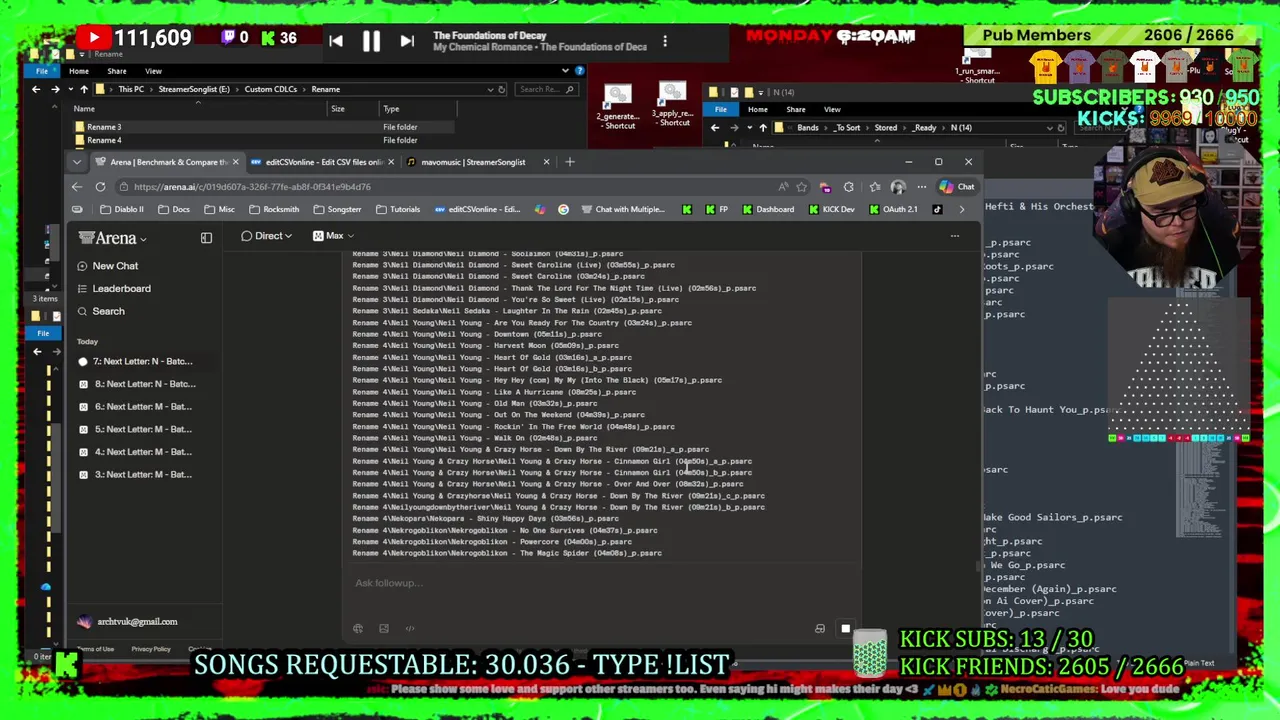Close the Arena browser tab
1280x720 pixels.
click(235, 162)
